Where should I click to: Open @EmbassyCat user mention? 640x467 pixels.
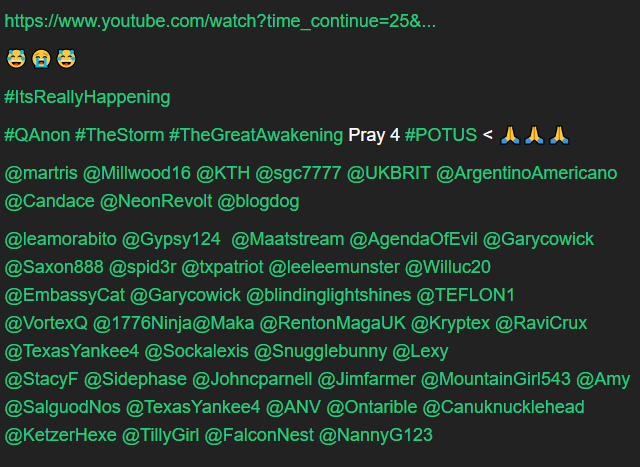pos(64,296)
